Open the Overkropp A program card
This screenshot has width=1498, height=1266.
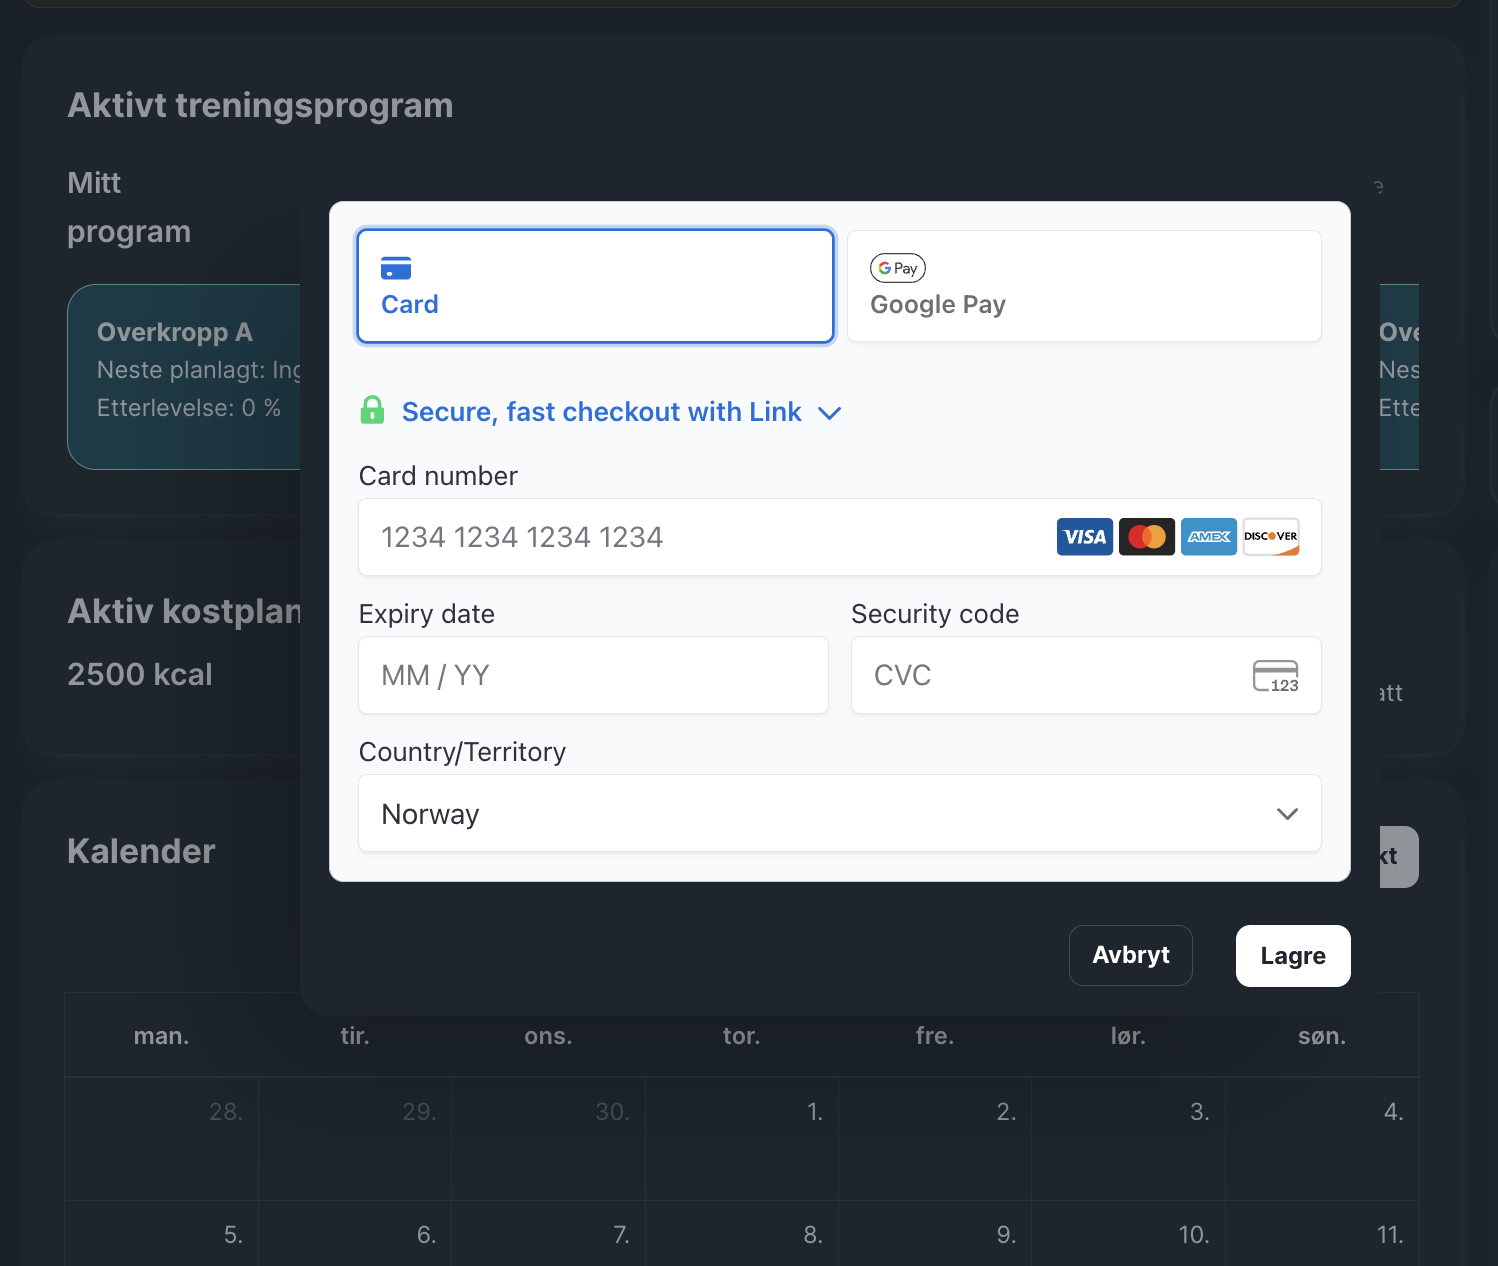[x=184, y=377]
